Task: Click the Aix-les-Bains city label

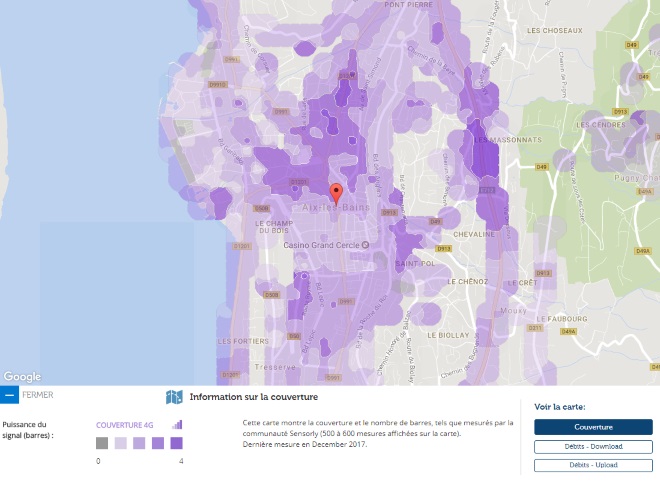Action: 336,207
